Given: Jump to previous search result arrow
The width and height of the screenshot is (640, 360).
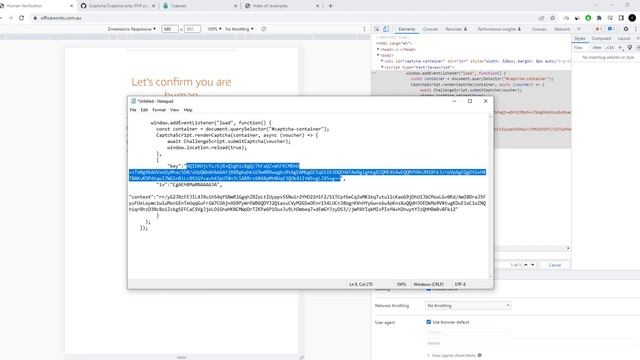Looking at the screenshot, I should 526,265.
